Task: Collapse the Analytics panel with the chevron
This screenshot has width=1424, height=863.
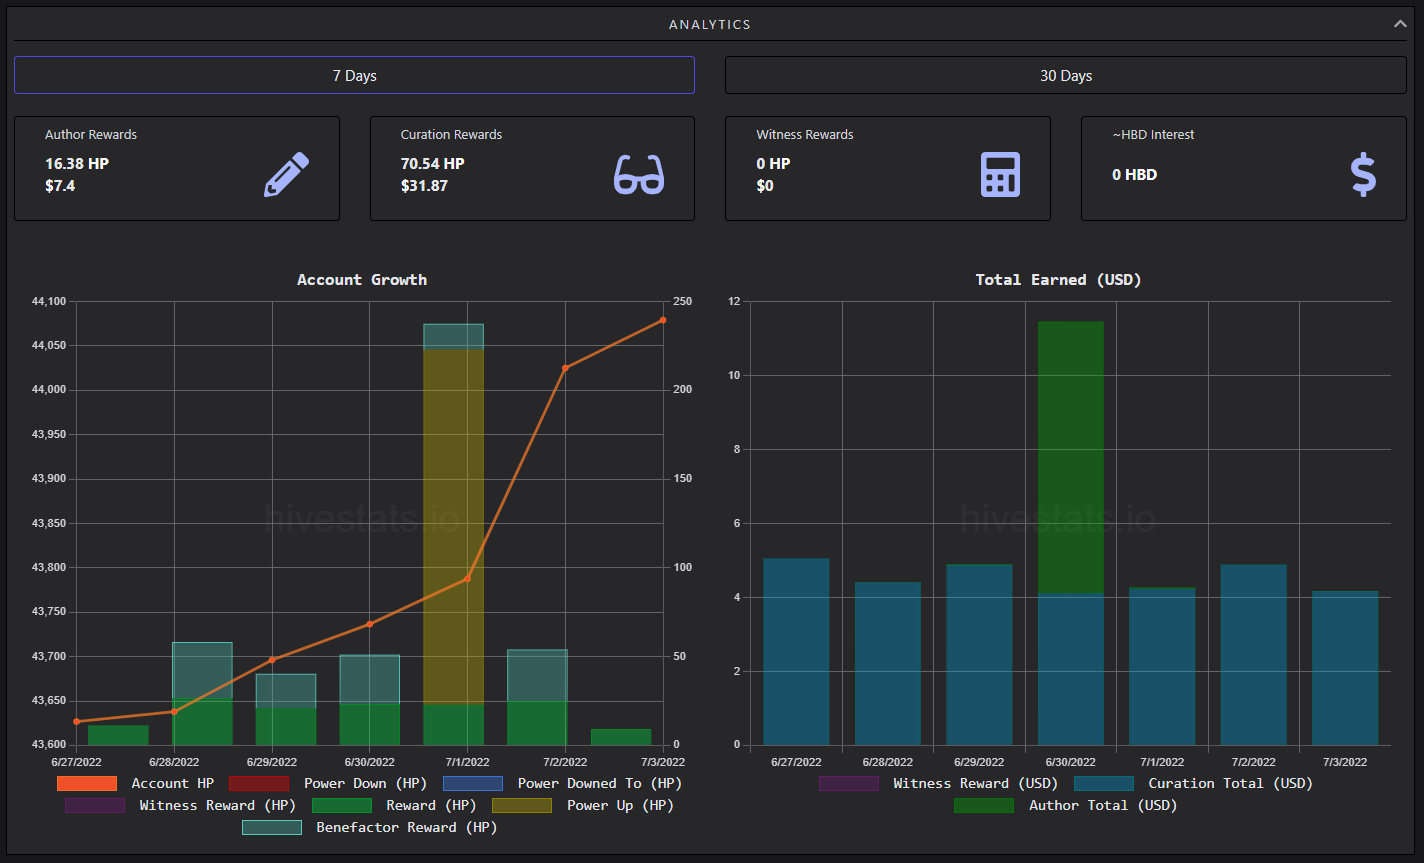Action: click(x=1400, y=24)
